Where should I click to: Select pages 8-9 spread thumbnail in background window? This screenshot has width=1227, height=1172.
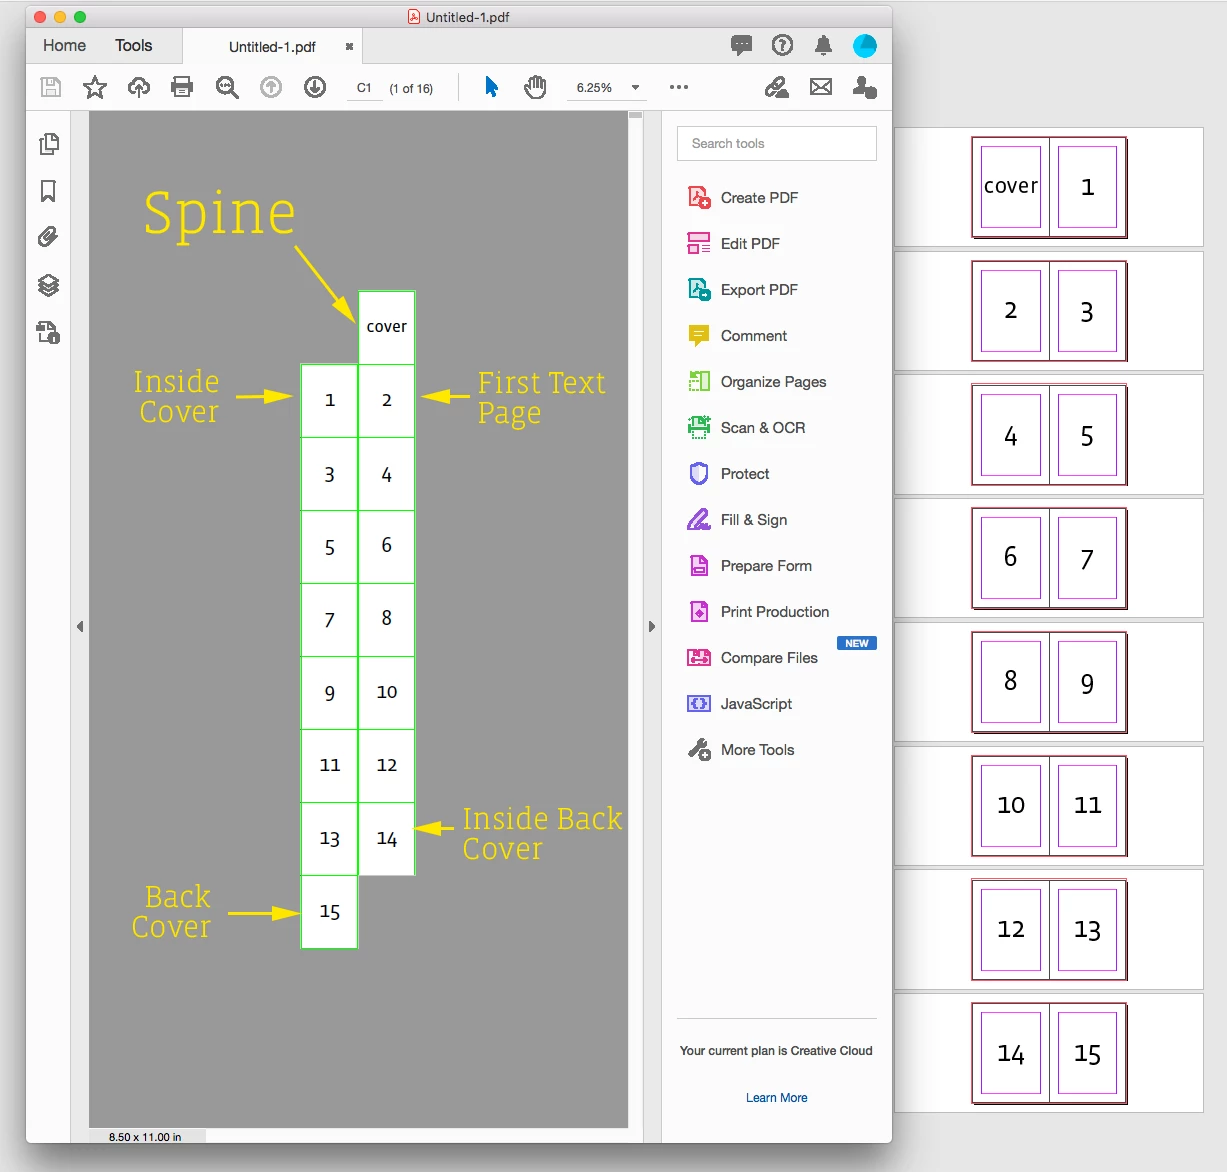(1049, 682)
